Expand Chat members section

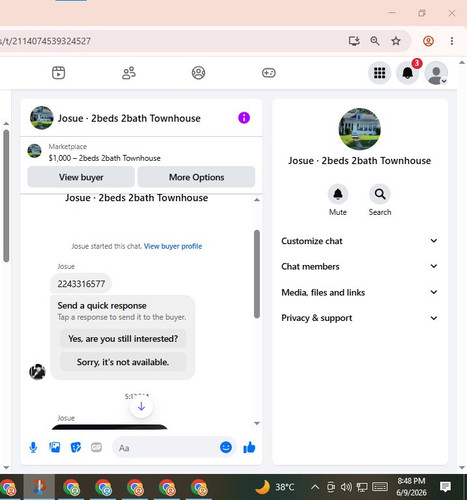[x=359, y=266]
